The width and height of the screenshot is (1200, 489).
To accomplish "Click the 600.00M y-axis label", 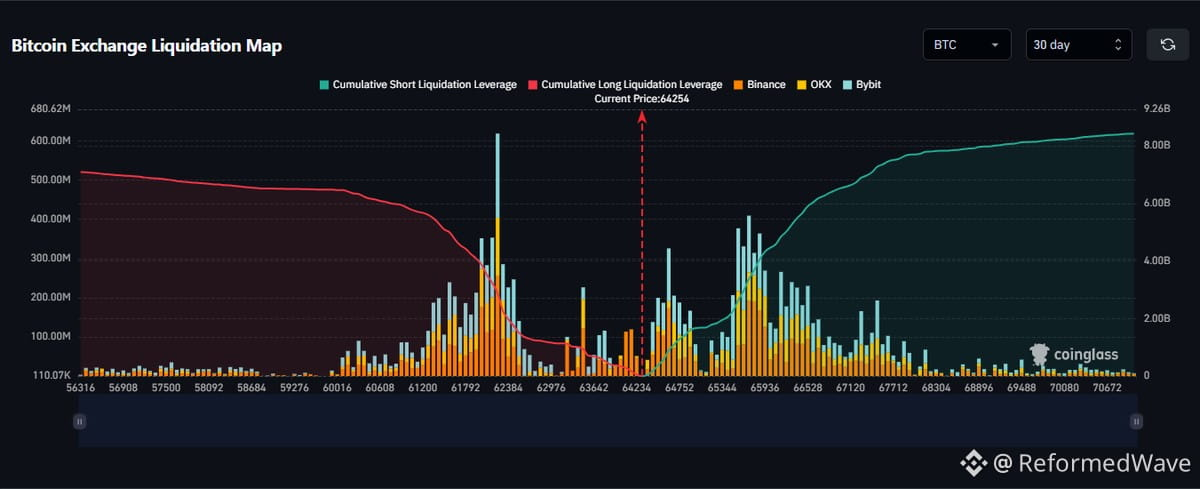I will pyautogui.click(x=50, y=141).
